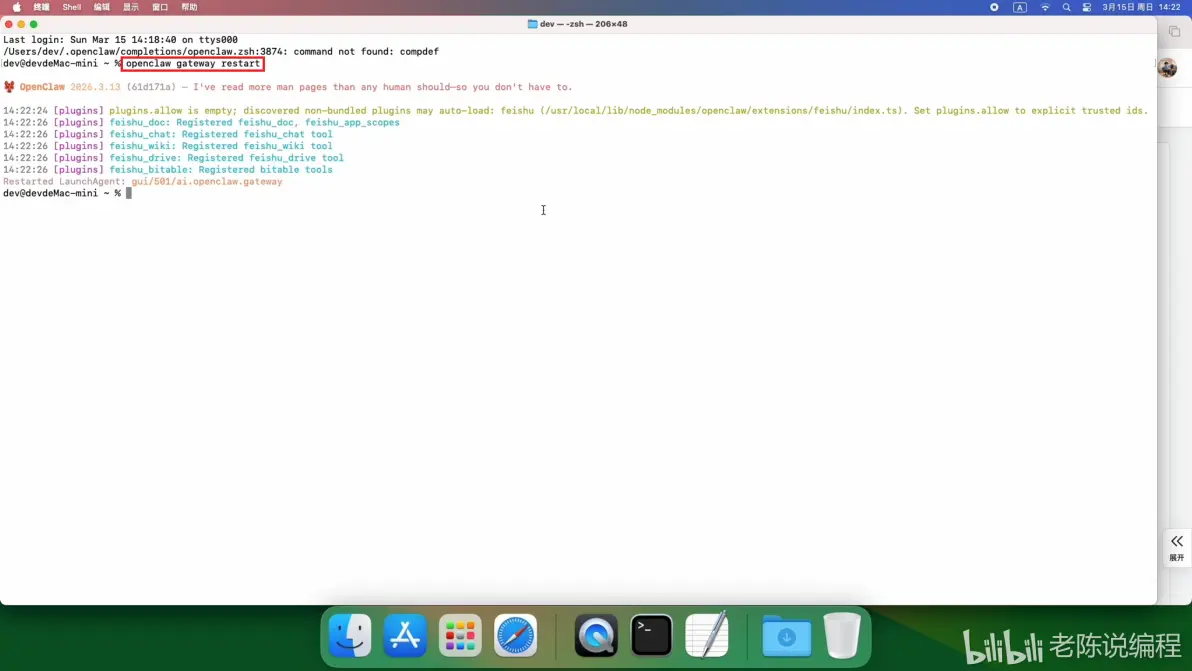Image resolution: width=1192 pixels, height=671 pixels.
Task: Click 'feishu_drive: Registered feishu_drive tool' line
Action: pyautogui.click(x=173, y=158)
